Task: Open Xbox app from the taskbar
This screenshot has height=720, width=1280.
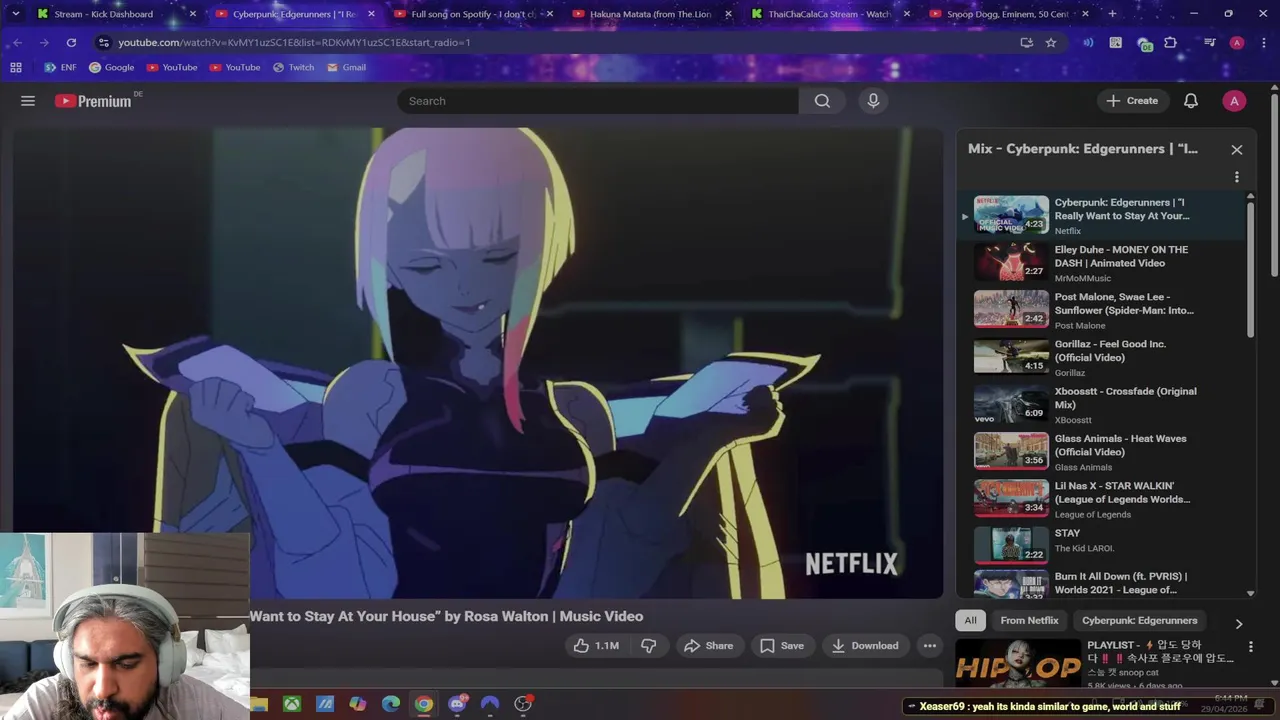Action: (292, 704)
